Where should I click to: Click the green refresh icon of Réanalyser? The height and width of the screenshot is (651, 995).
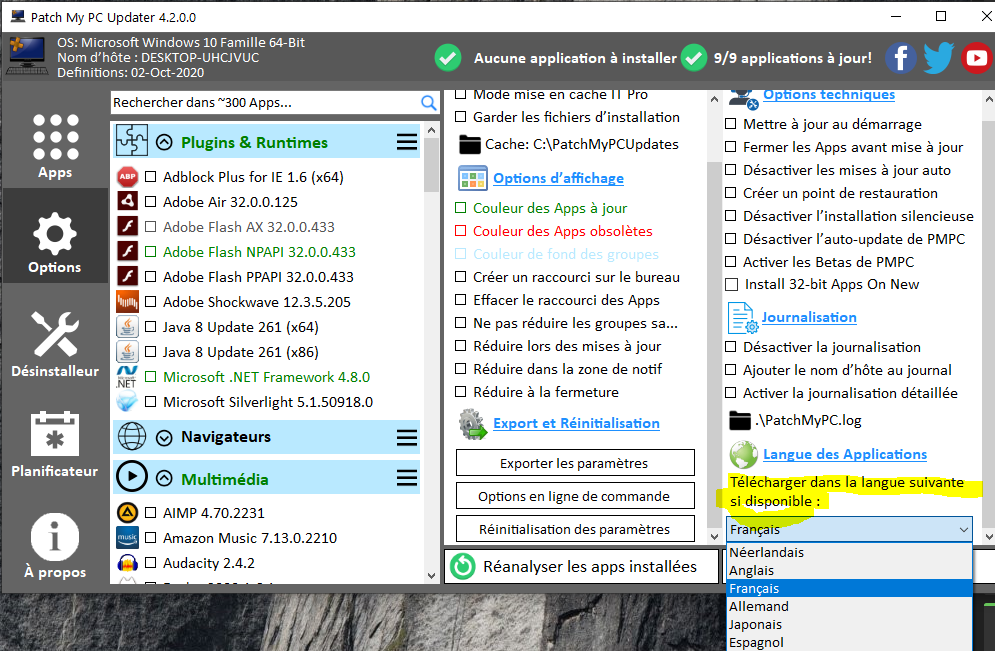(x=463, y=567)
